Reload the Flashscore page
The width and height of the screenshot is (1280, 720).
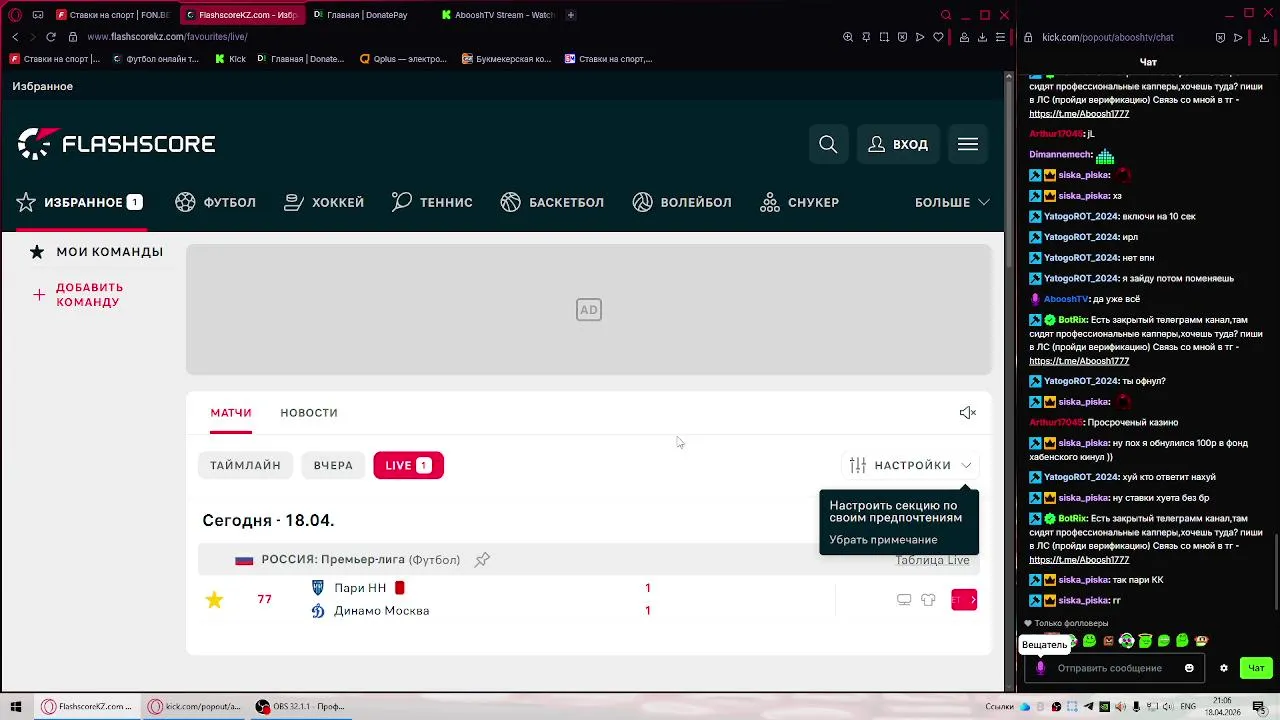pos(51,37)
